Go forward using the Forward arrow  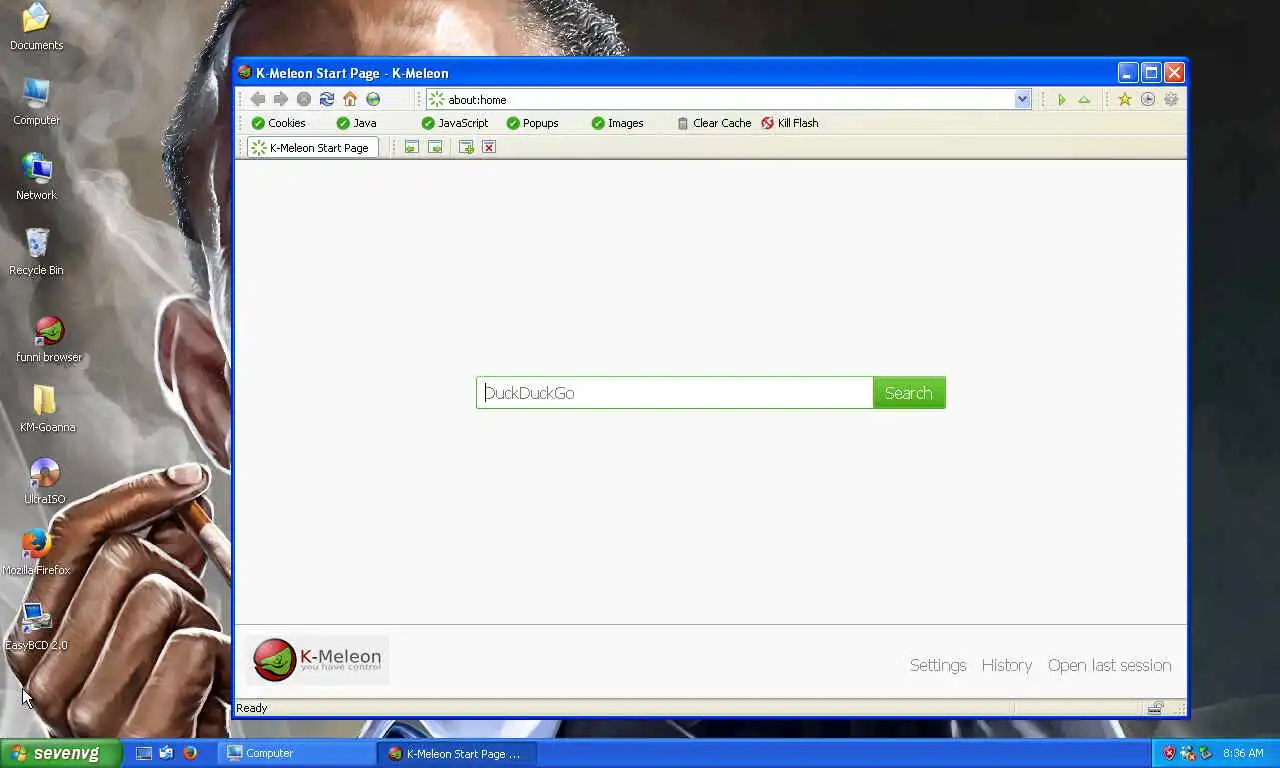[x=281, y=99]
